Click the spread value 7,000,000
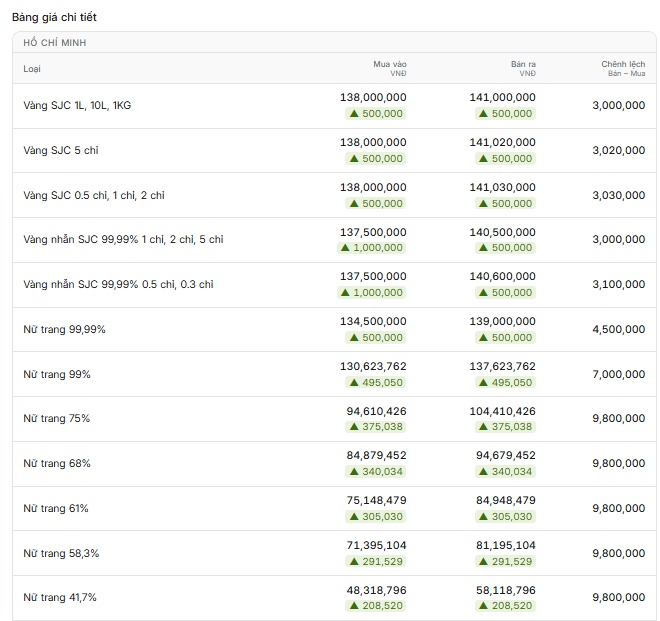 pyautogui.click(x=619, y=374)
